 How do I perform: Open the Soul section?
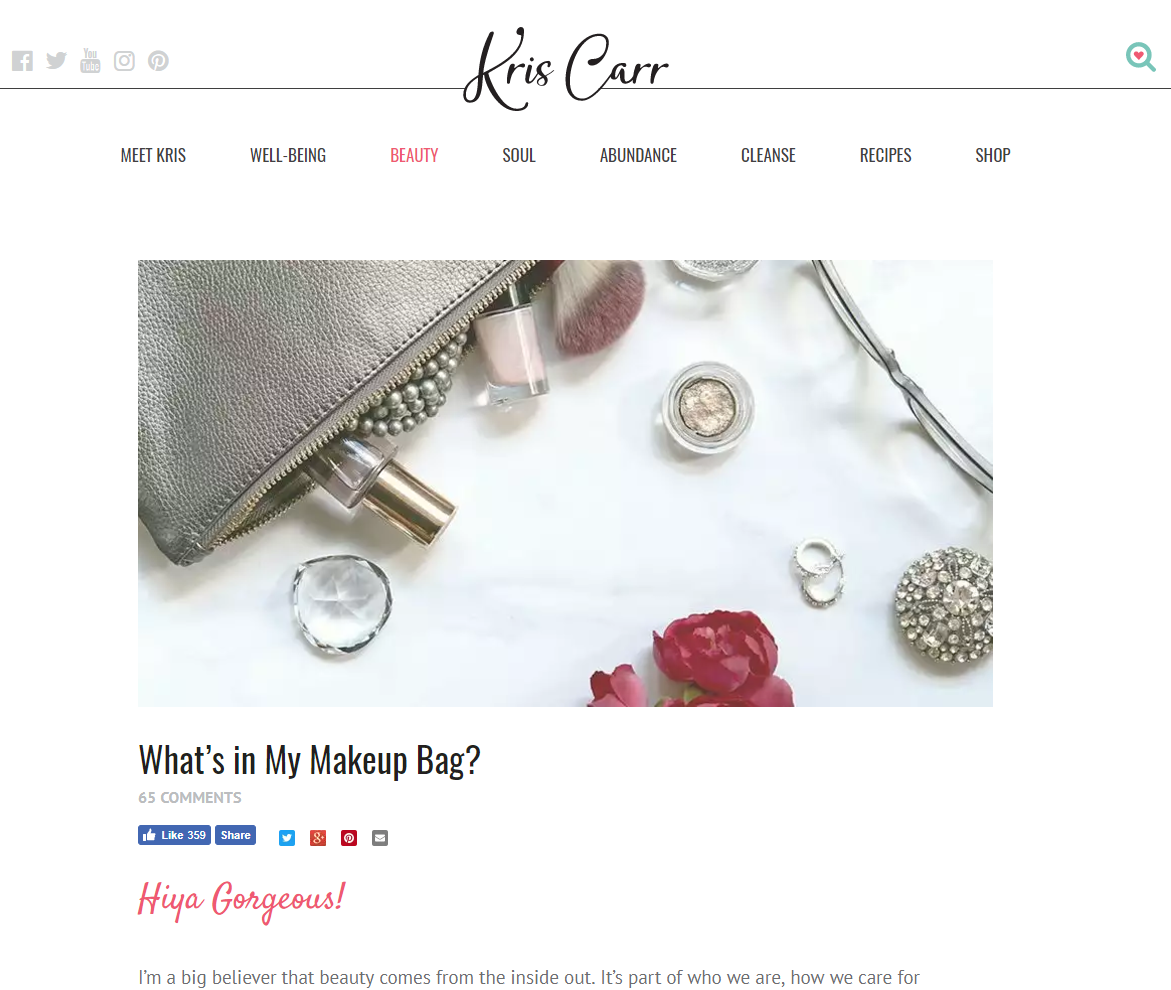519,155
